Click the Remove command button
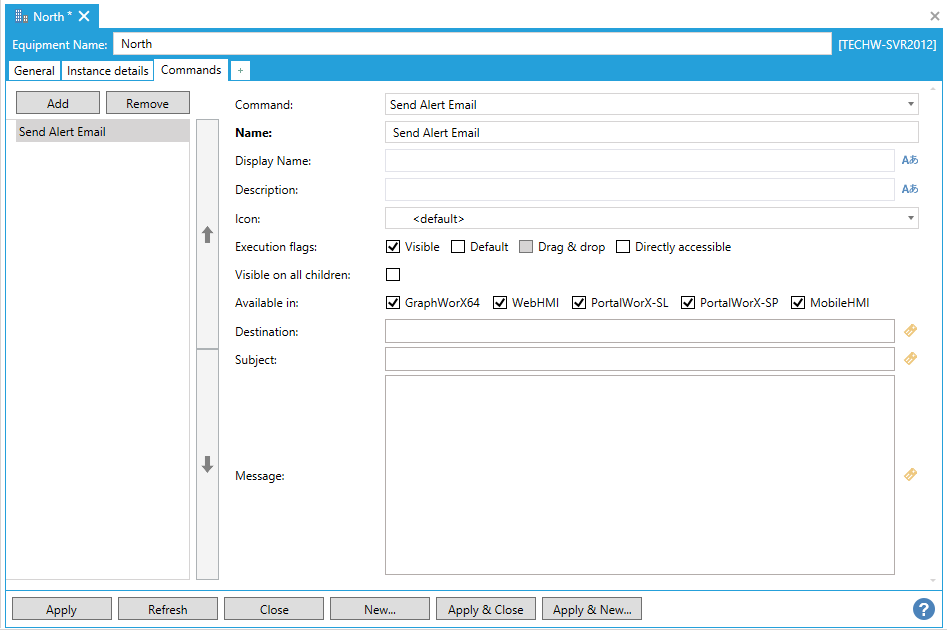947x634 pixels. pos(147,103)
